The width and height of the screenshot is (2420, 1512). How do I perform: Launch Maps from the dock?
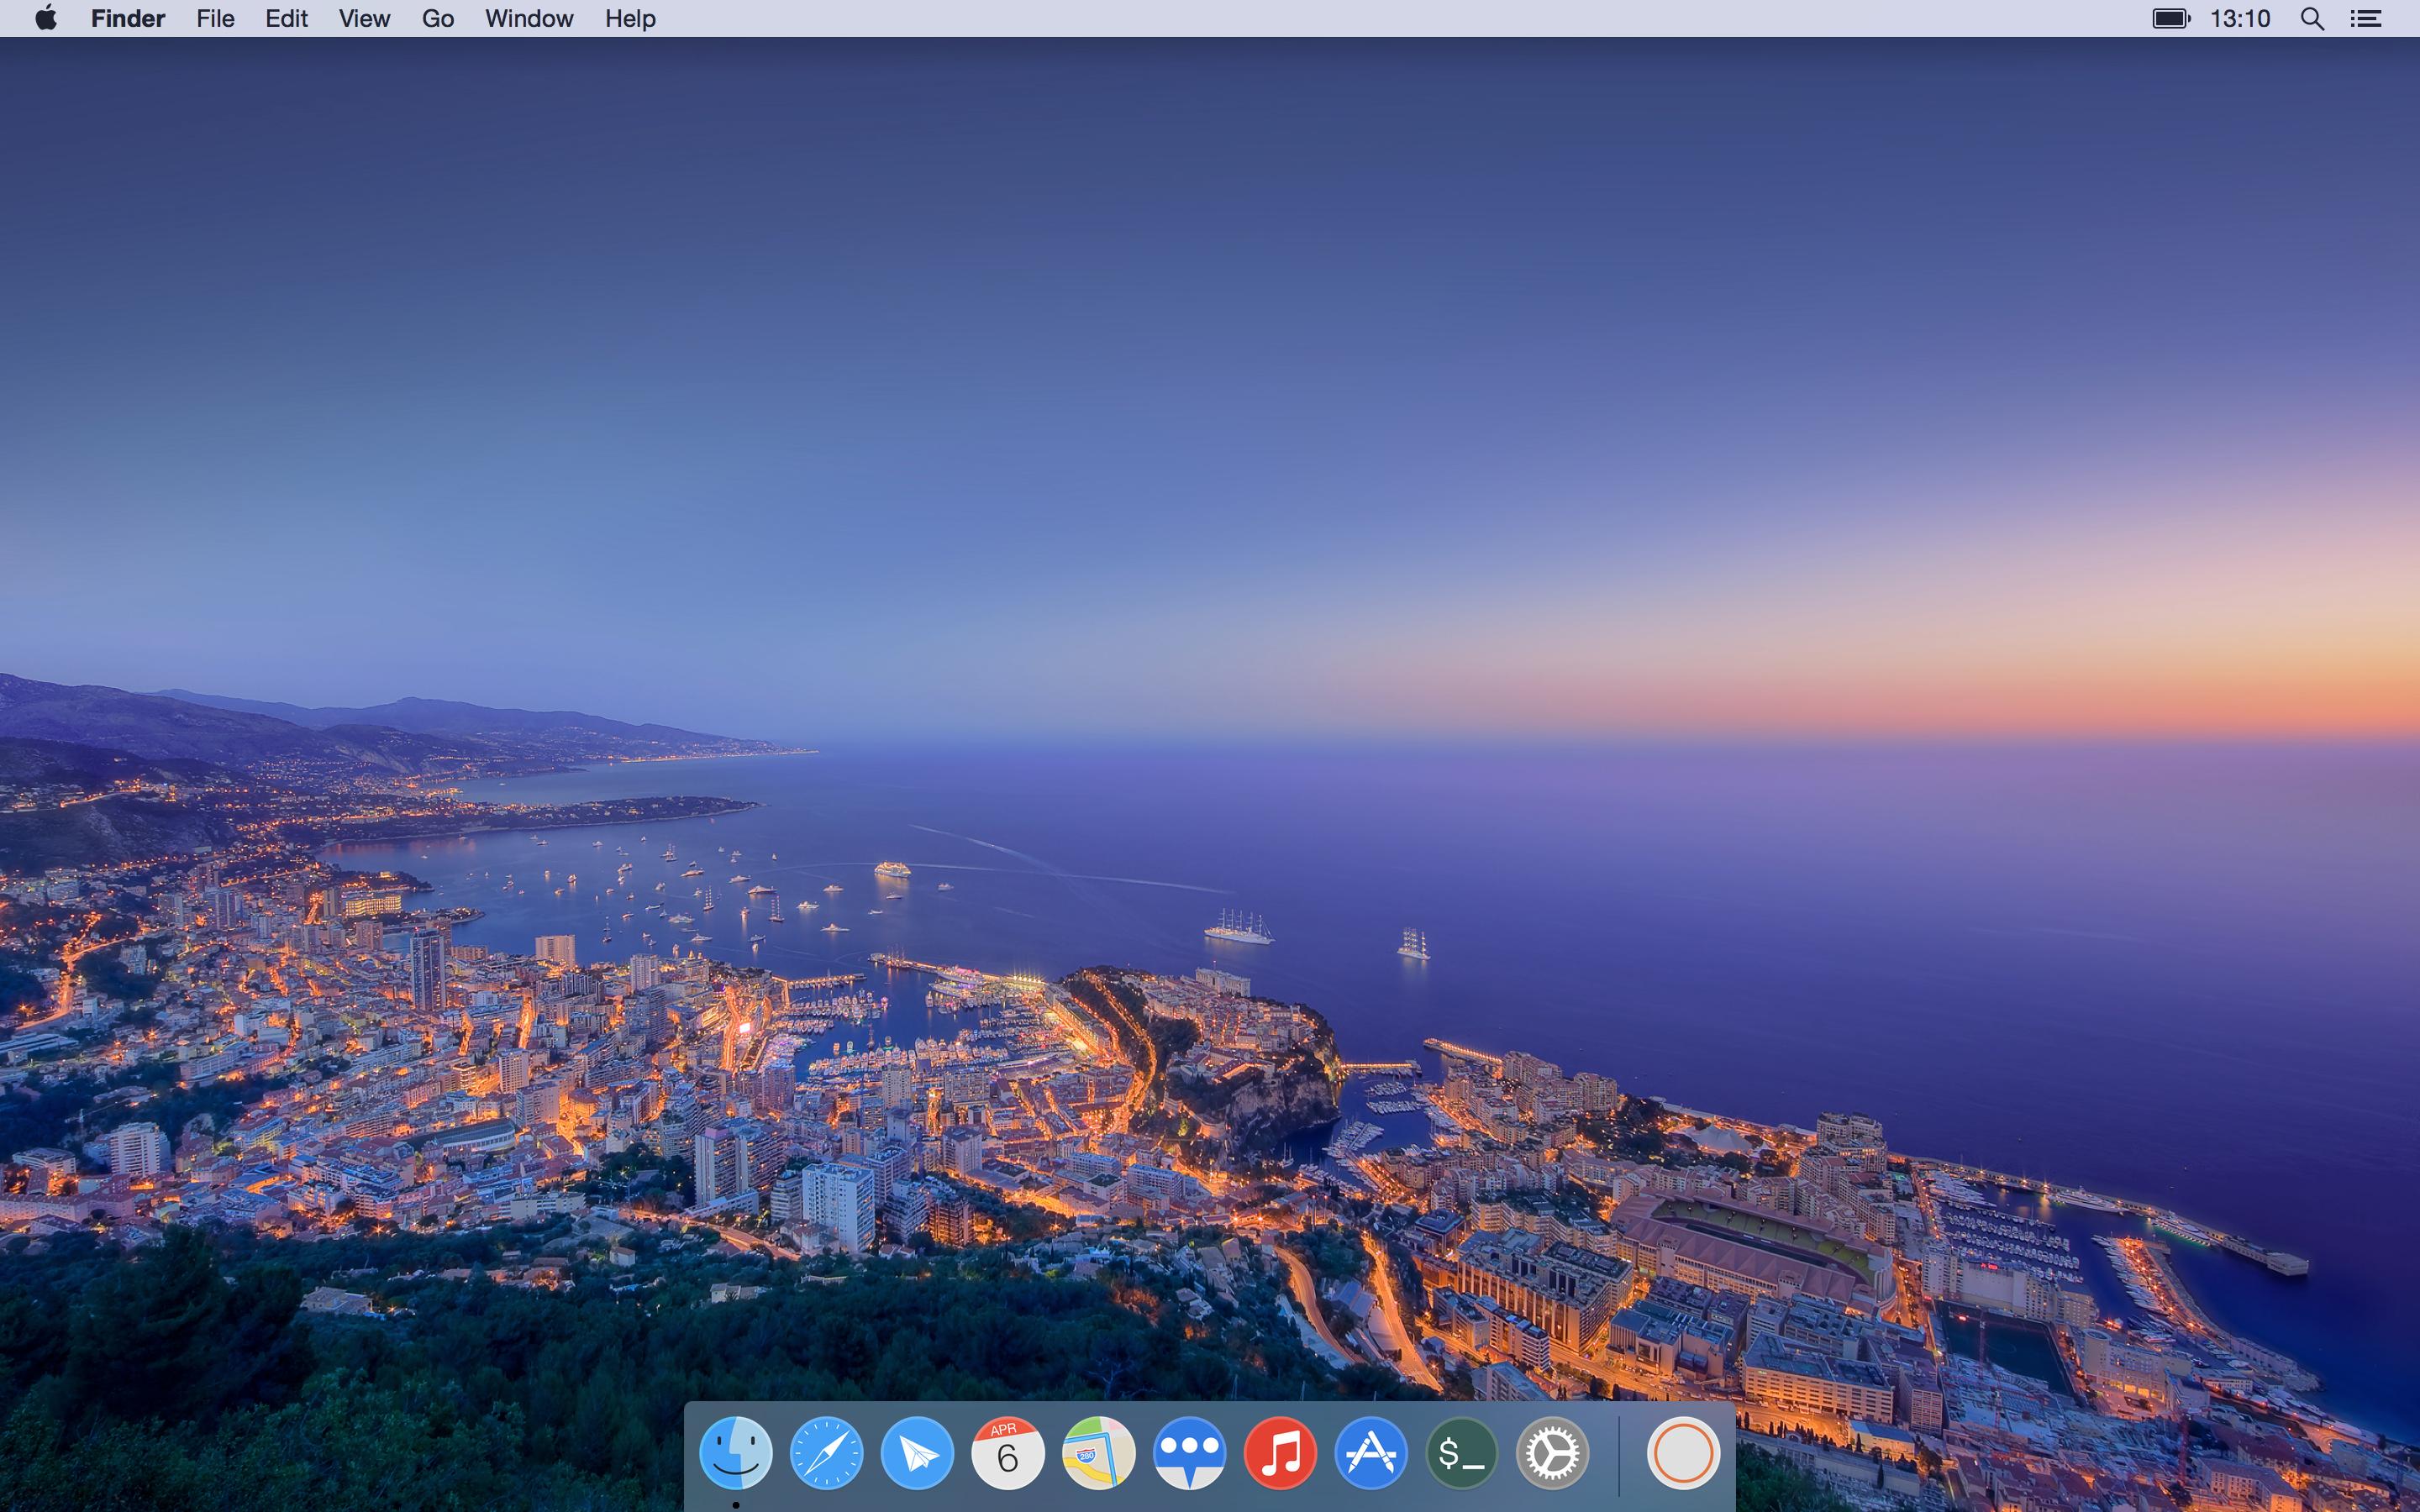pyautogui.click(x=1098, y=1452)
